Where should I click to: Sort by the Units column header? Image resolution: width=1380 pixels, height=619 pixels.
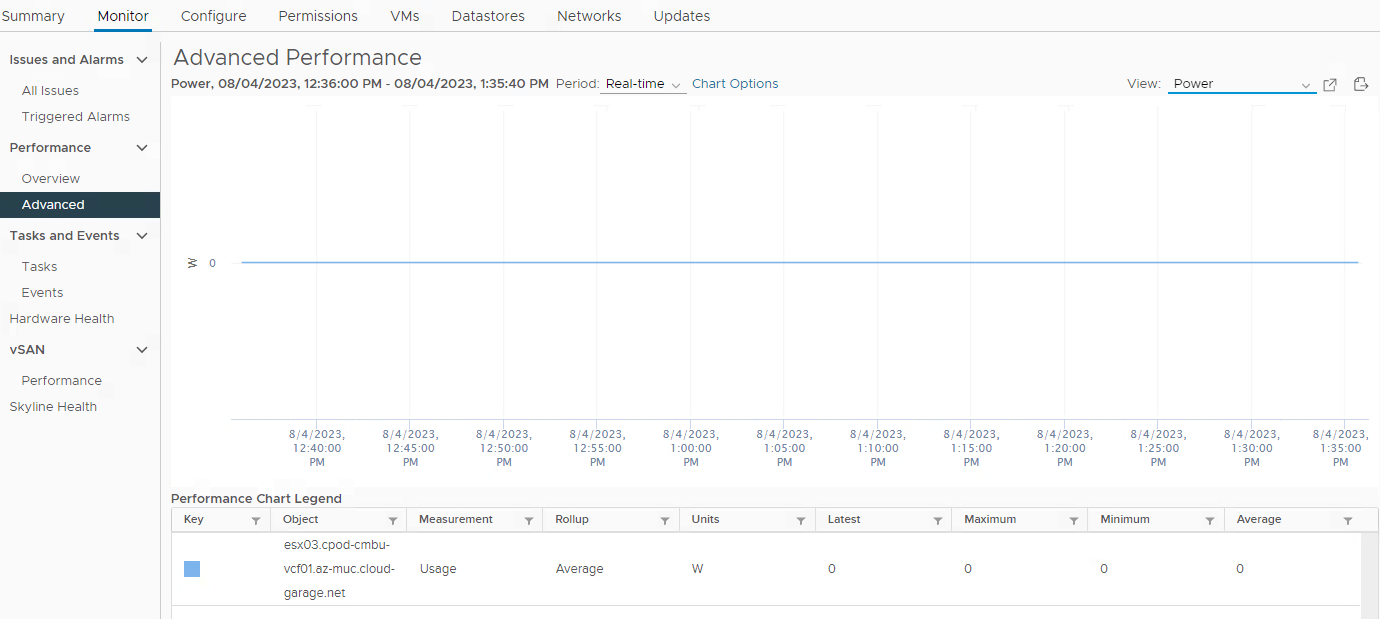pyautogui.click(x=705, y=520)
